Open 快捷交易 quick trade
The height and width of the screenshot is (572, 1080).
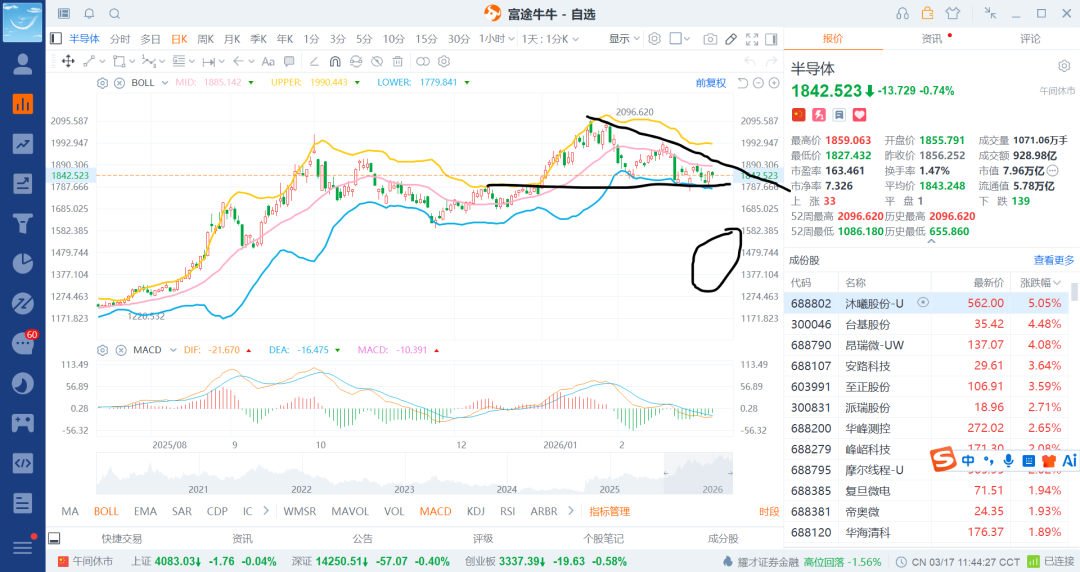(x=122, y=538)
